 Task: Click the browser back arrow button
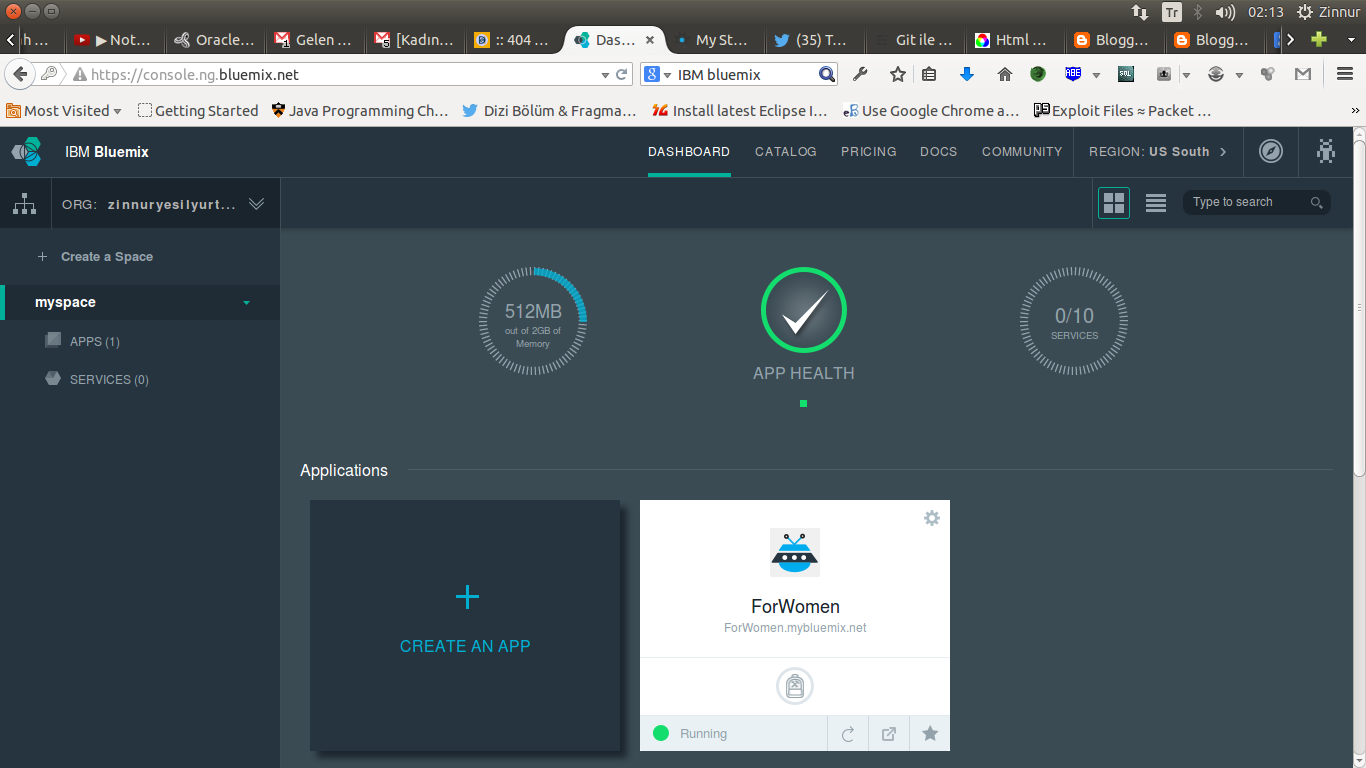pos(20,74)
